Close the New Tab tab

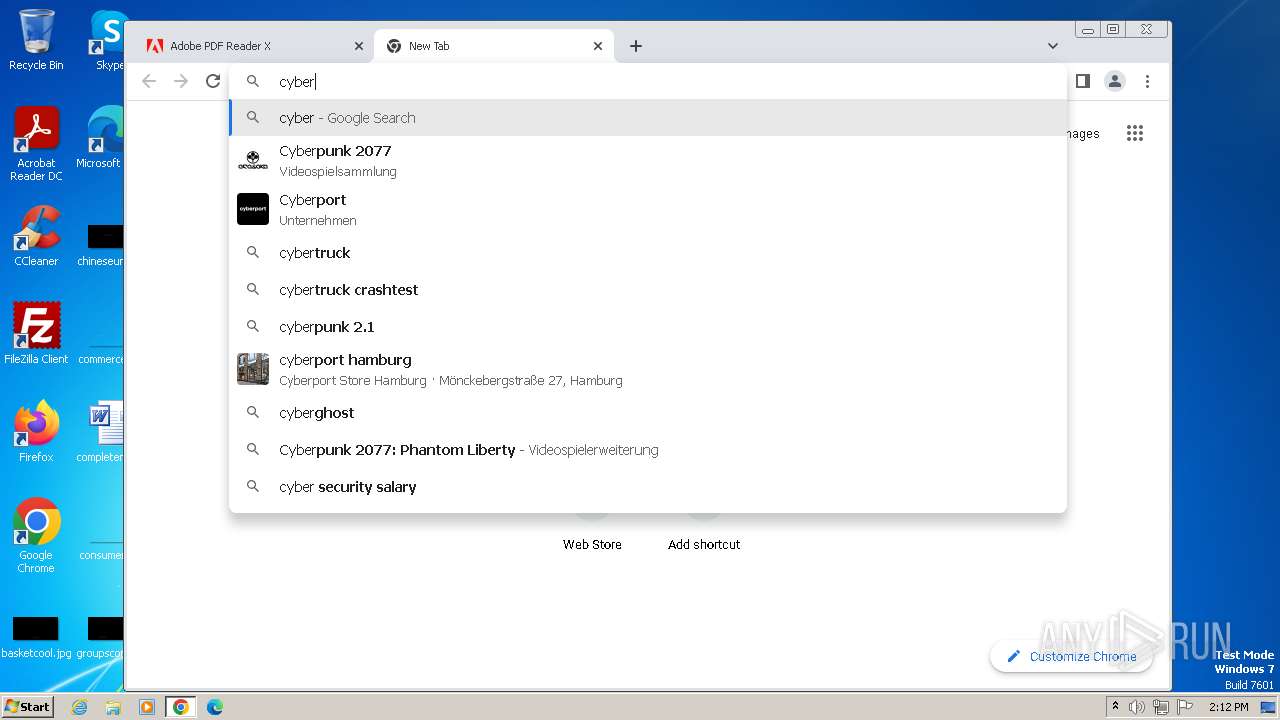tap(598, 46)
